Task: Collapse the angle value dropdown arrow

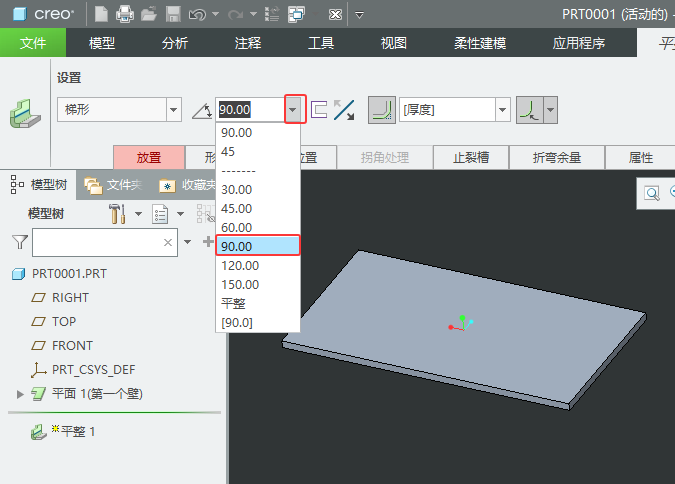Action: click(x=295, y=109)
